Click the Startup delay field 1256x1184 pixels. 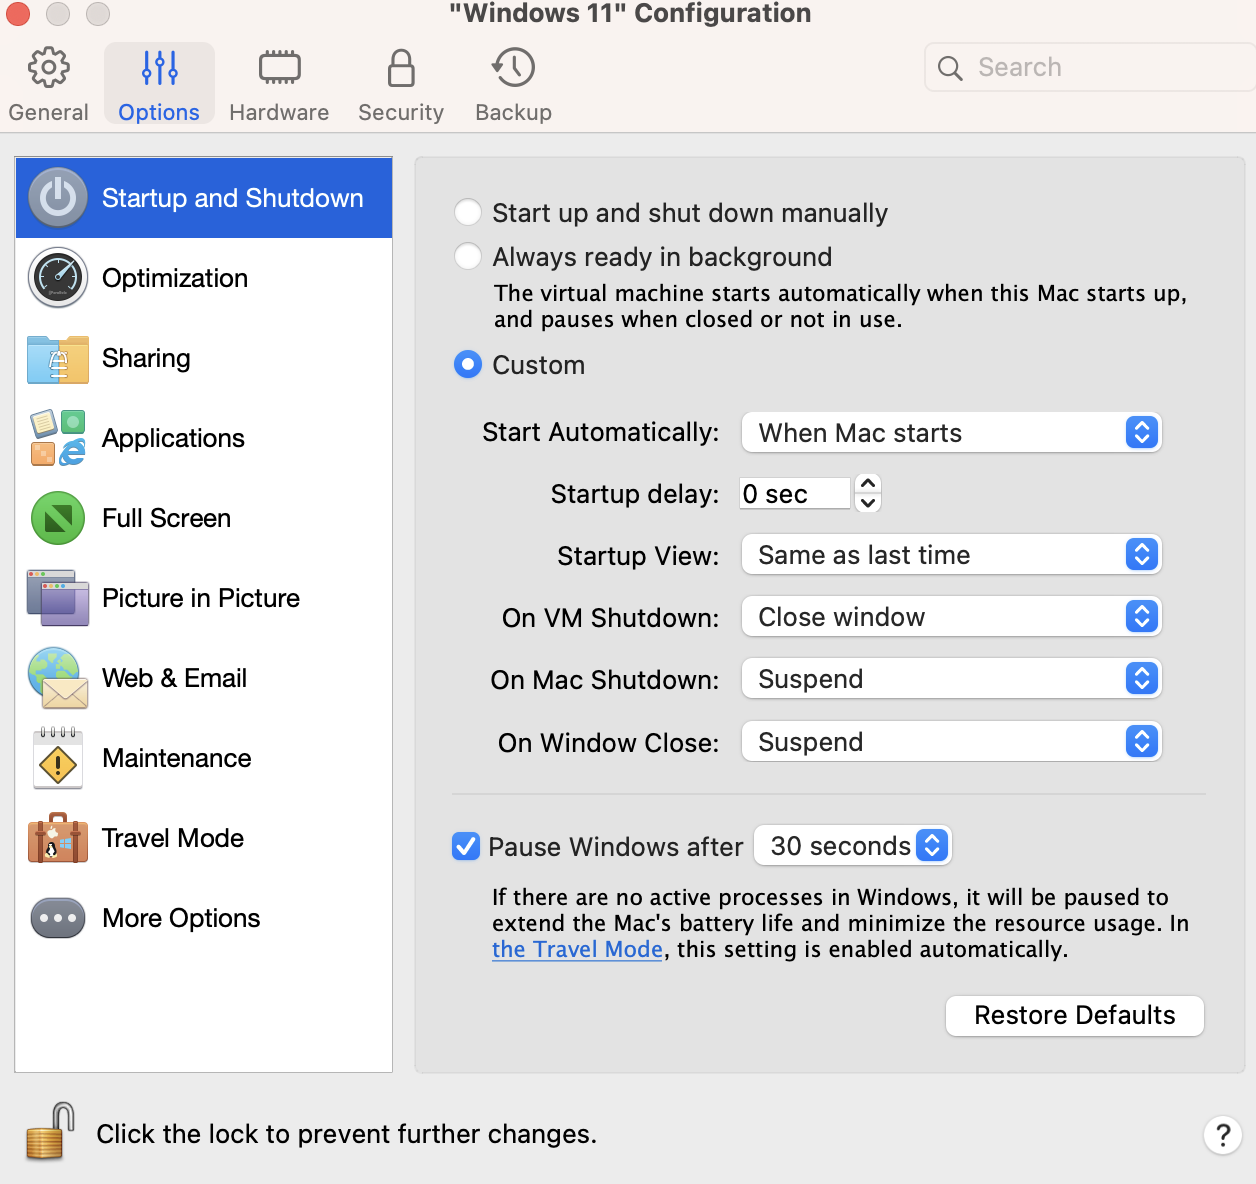pos(795,493)
